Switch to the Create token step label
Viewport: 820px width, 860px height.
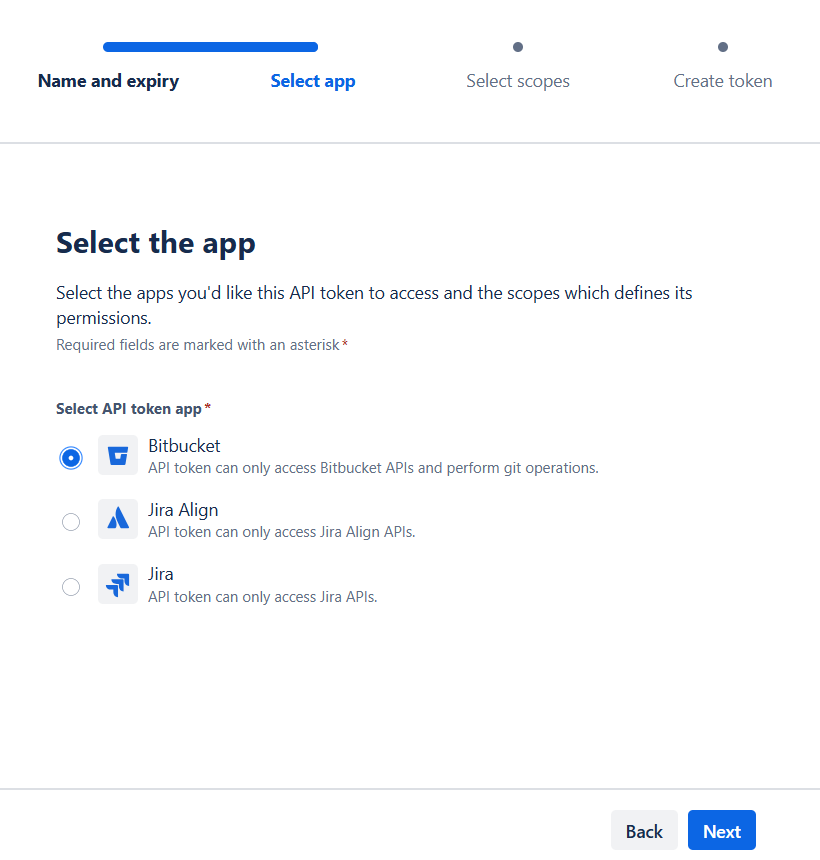pos(723,81)
